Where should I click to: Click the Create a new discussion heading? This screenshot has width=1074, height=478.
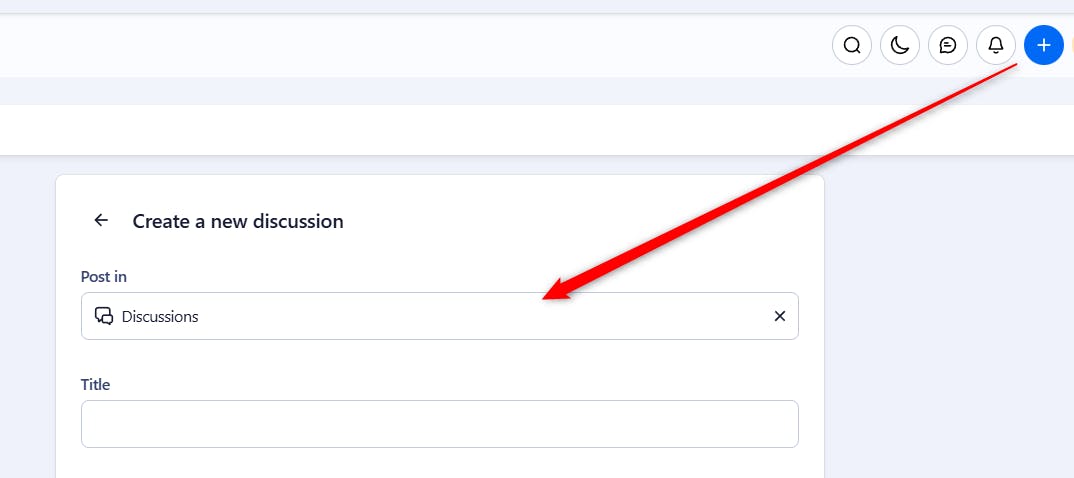(238, 221)
